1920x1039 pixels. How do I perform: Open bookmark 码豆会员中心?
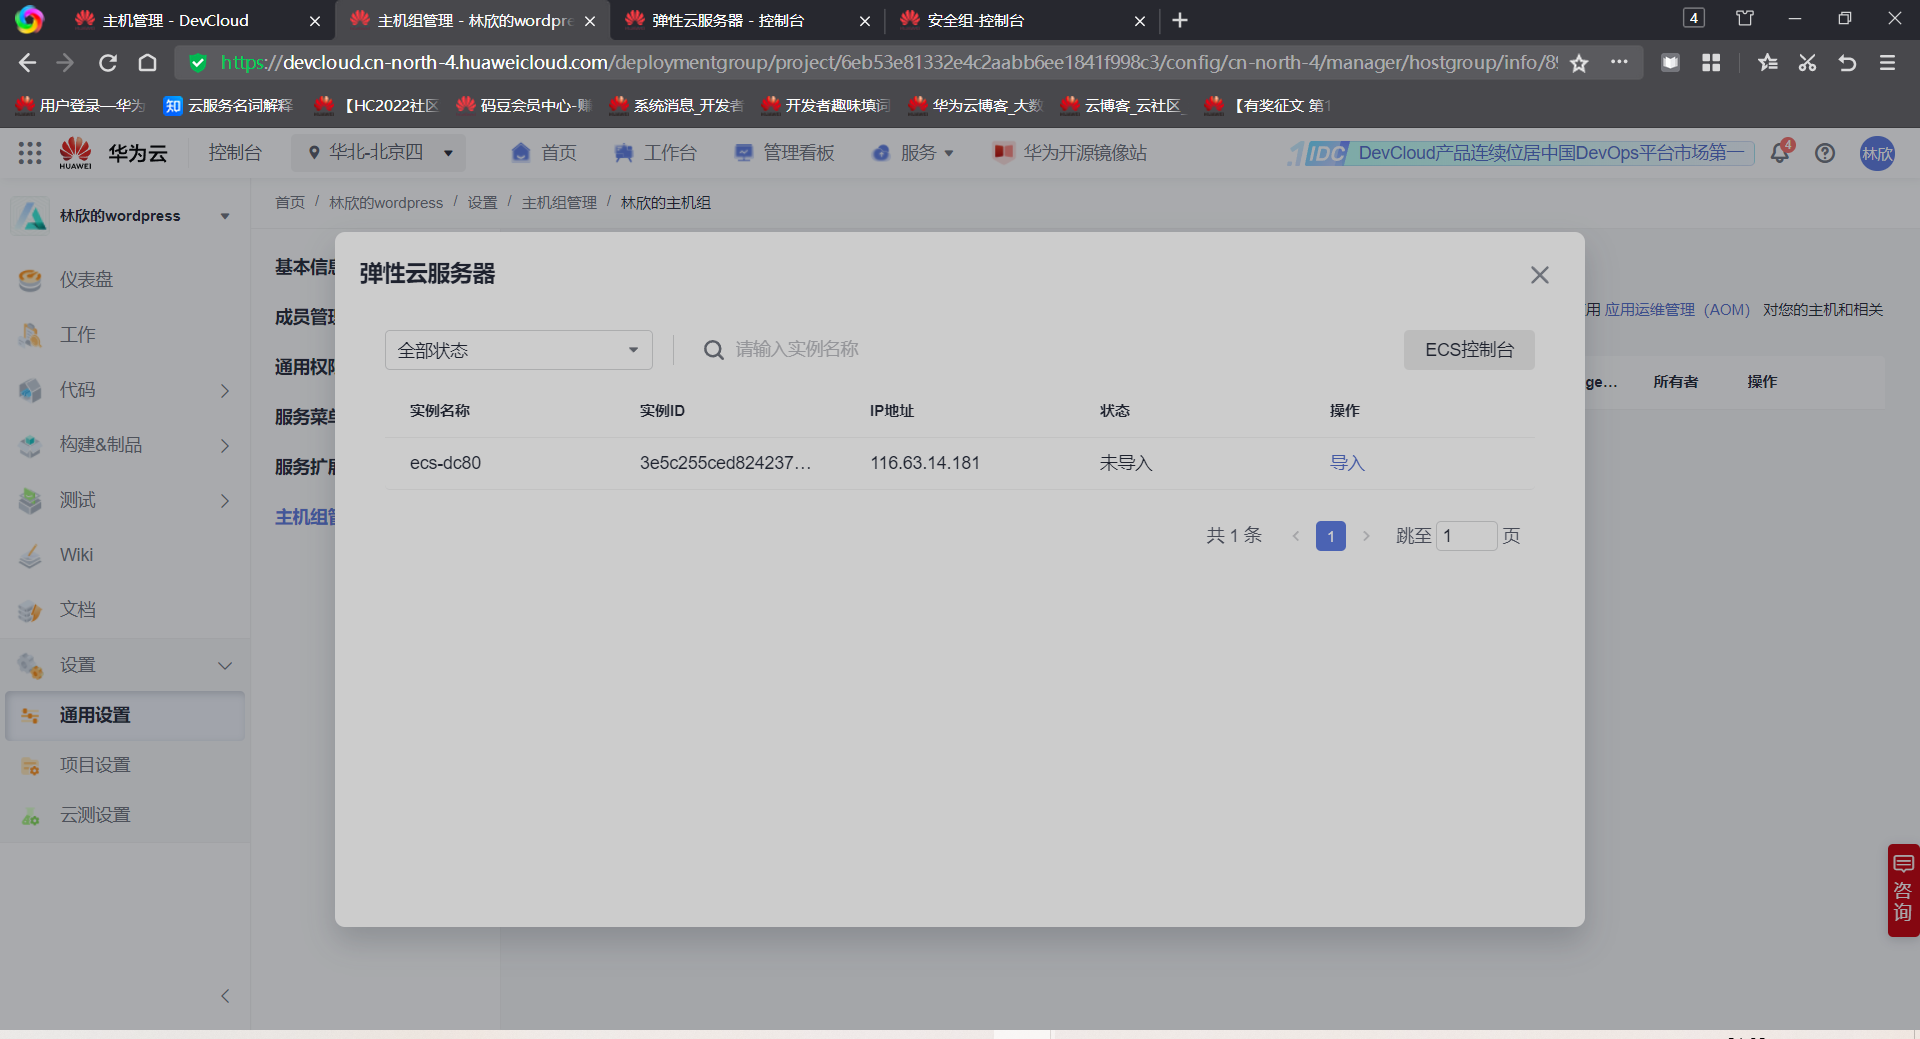[524, 105]
